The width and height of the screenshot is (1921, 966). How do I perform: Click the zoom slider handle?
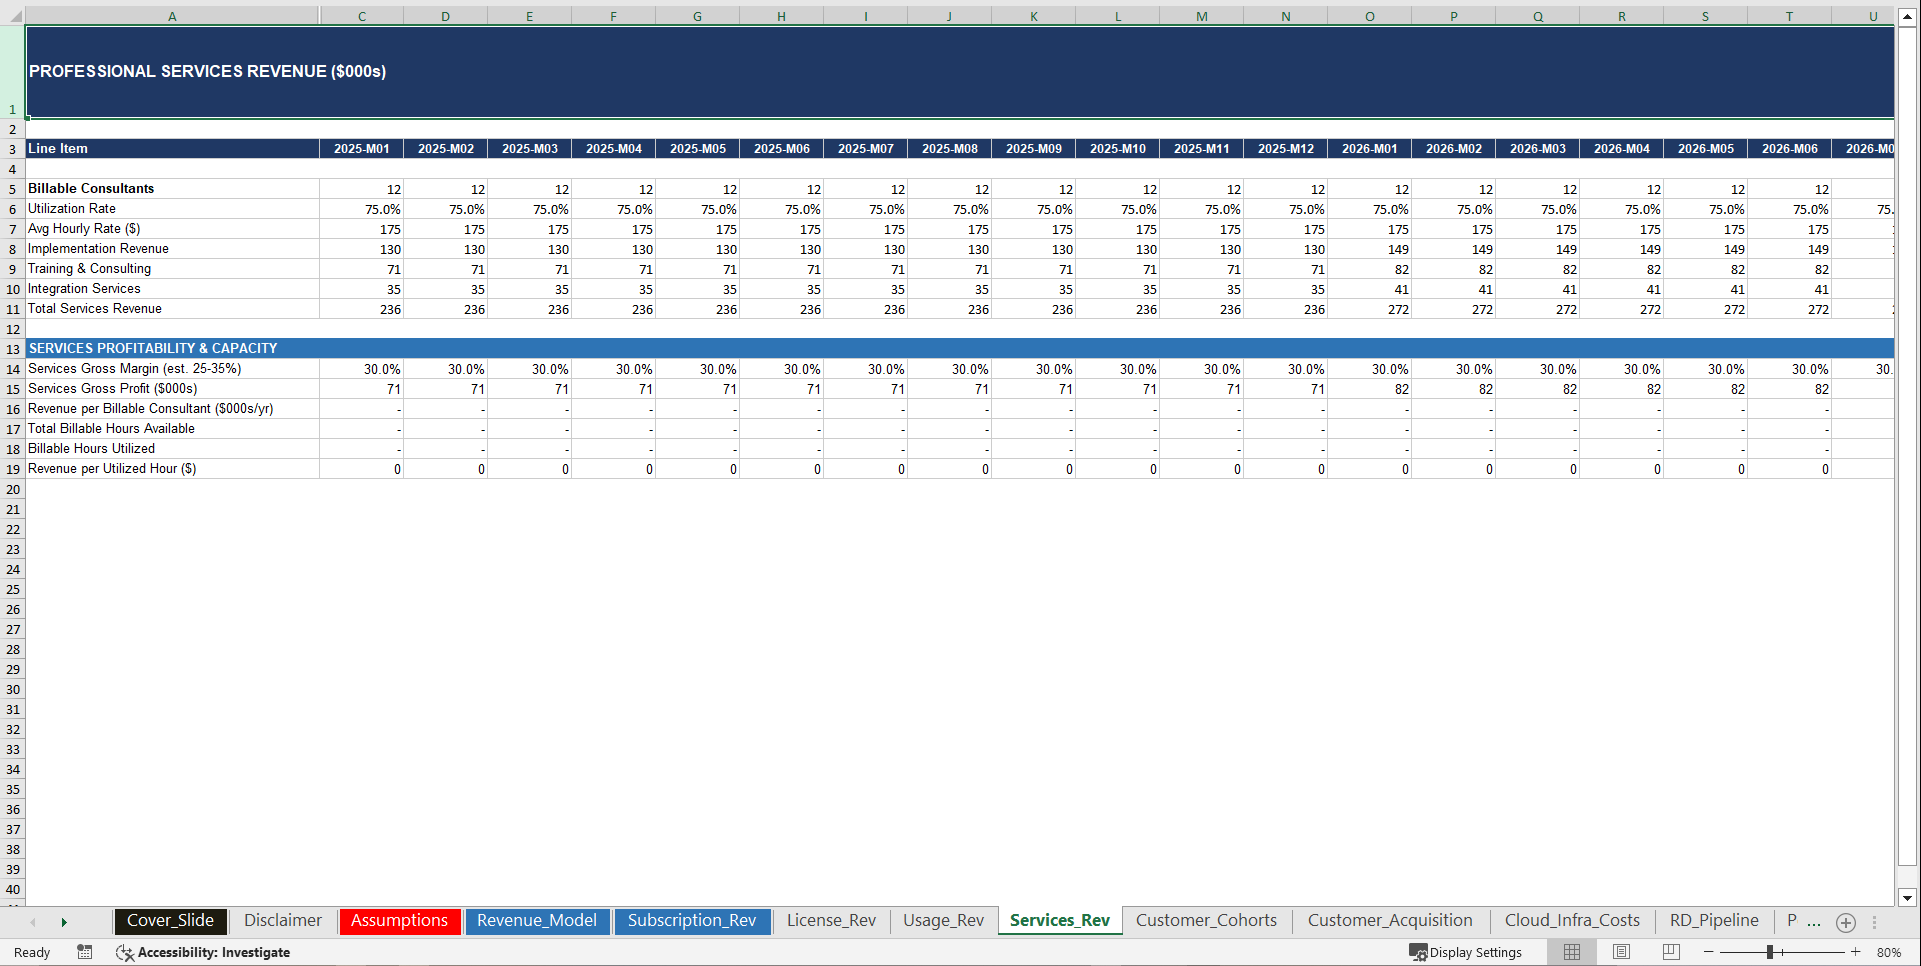(x=1768, y=952)
